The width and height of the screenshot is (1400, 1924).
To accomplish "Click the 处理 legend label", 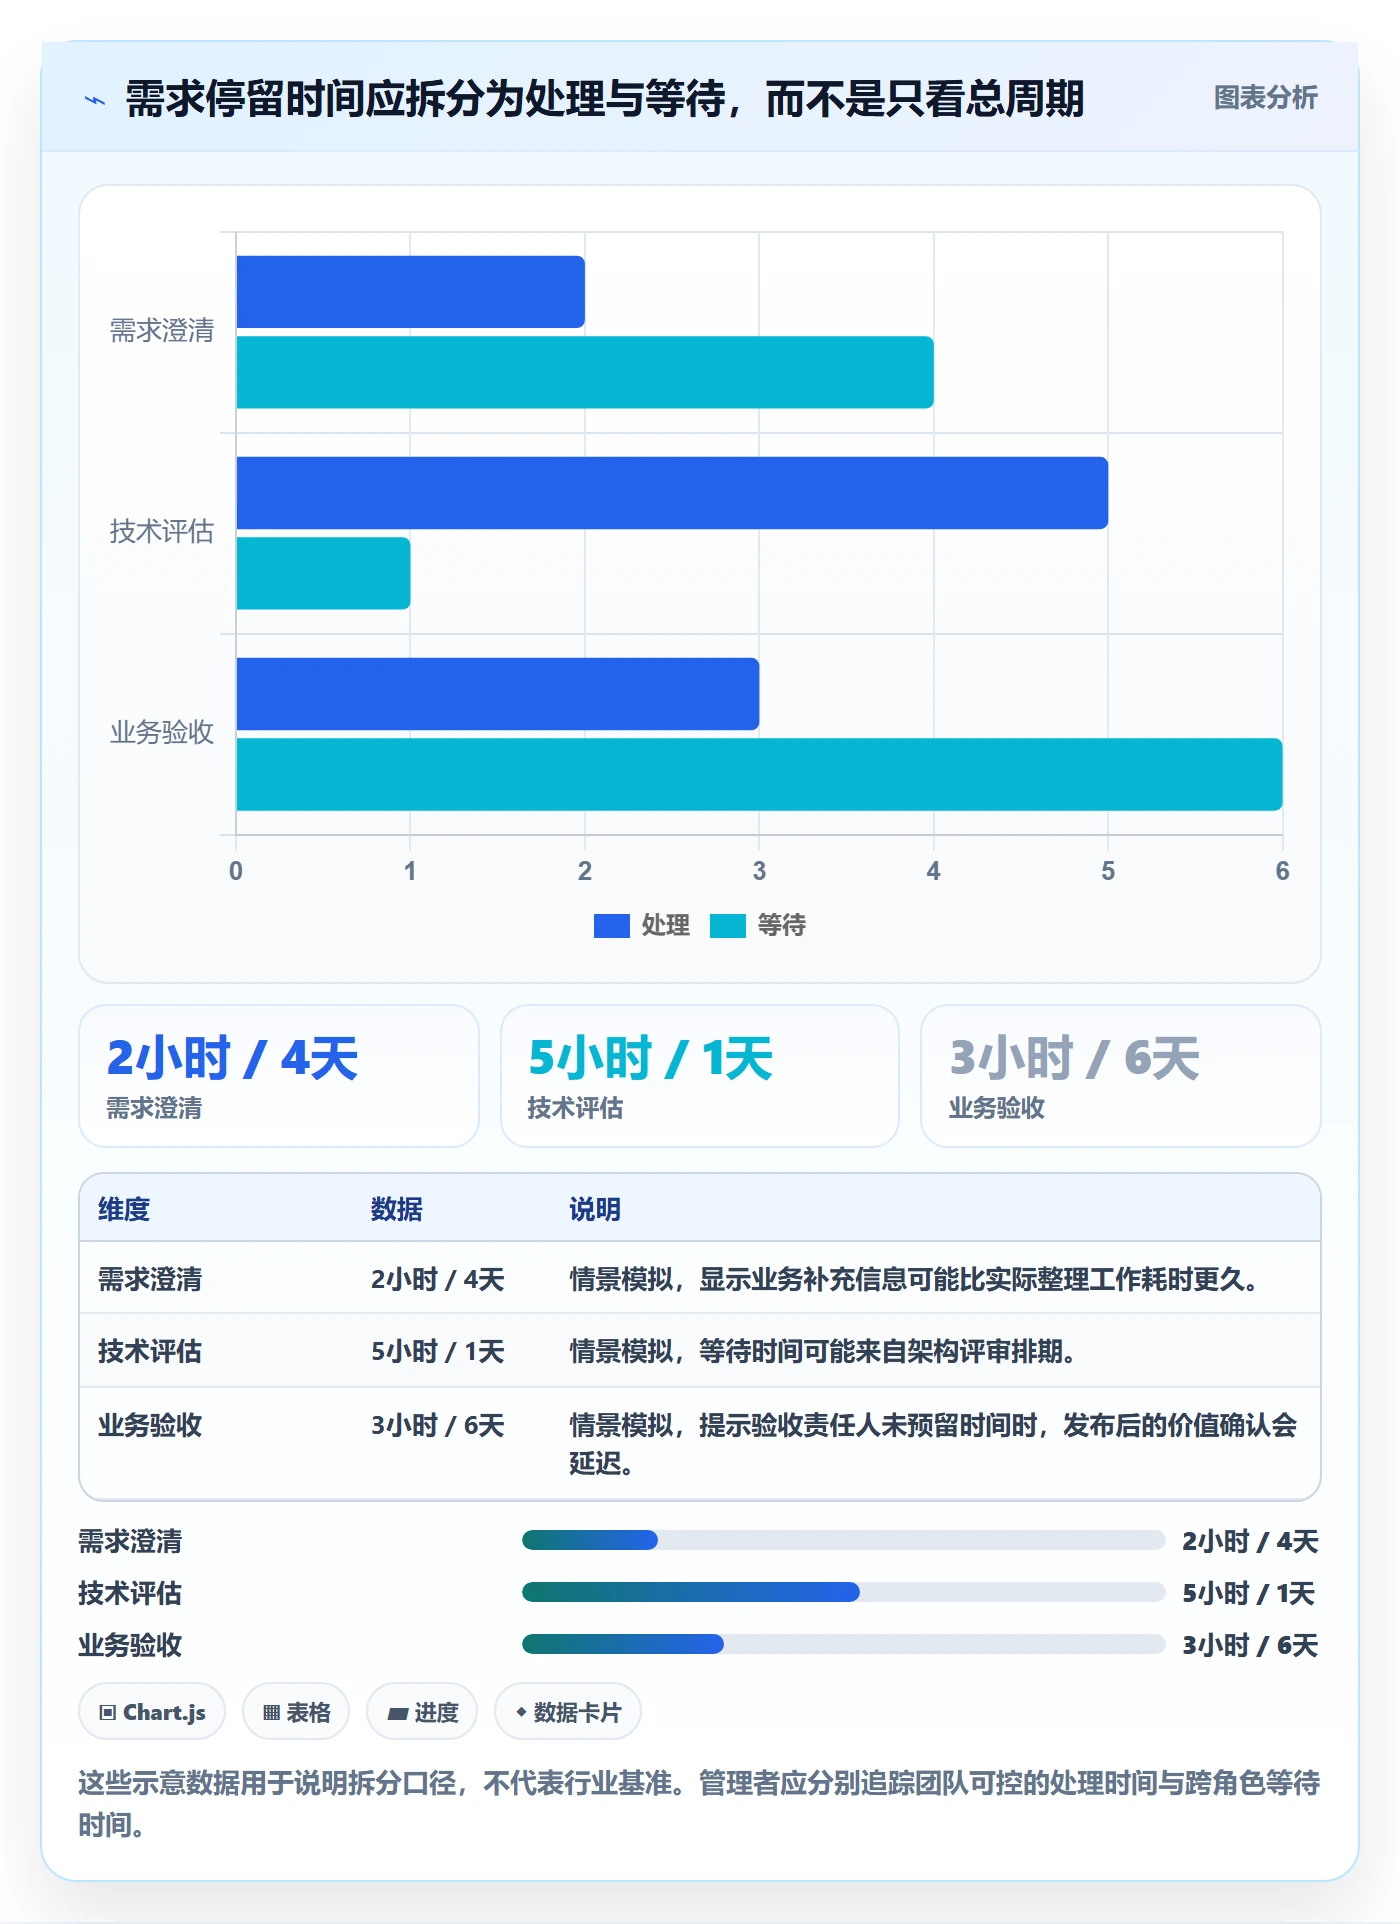I will point(666,926).
